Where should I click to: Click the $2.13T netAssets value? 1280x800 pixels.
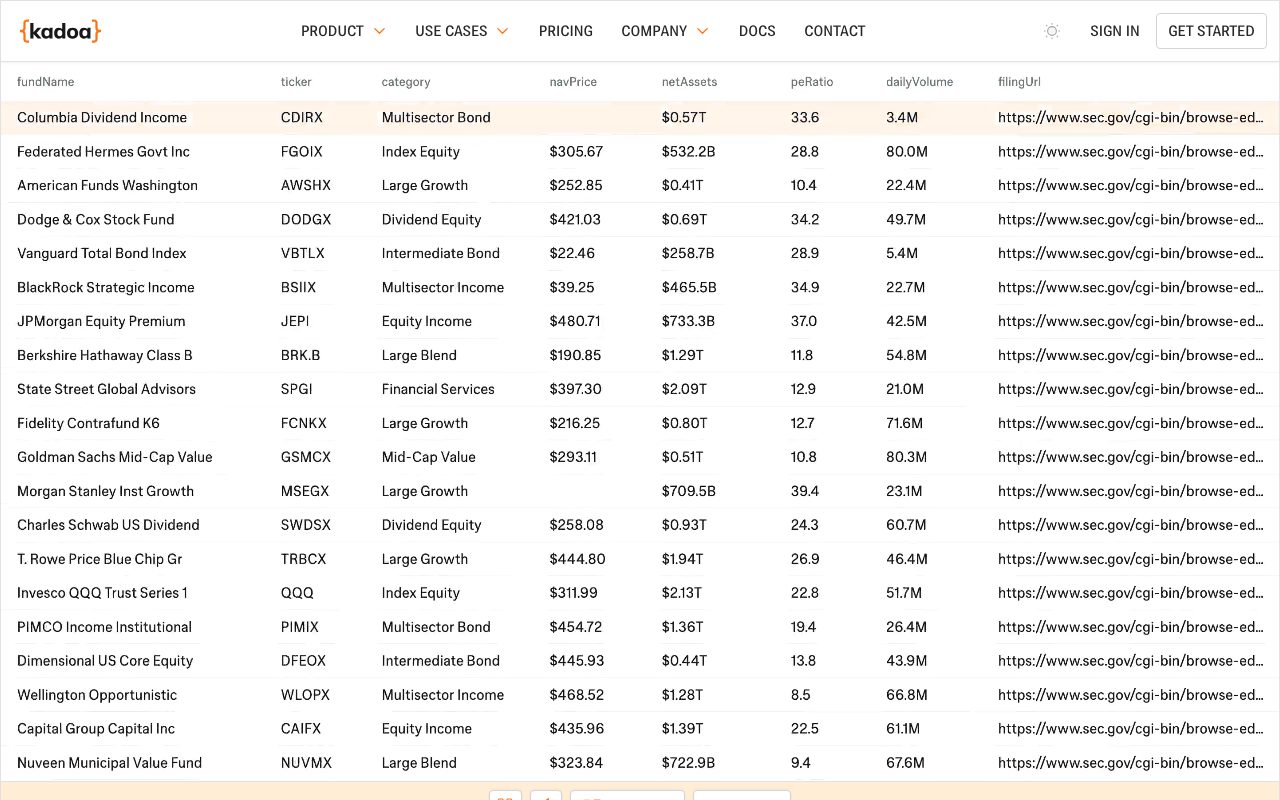(683, 593)
